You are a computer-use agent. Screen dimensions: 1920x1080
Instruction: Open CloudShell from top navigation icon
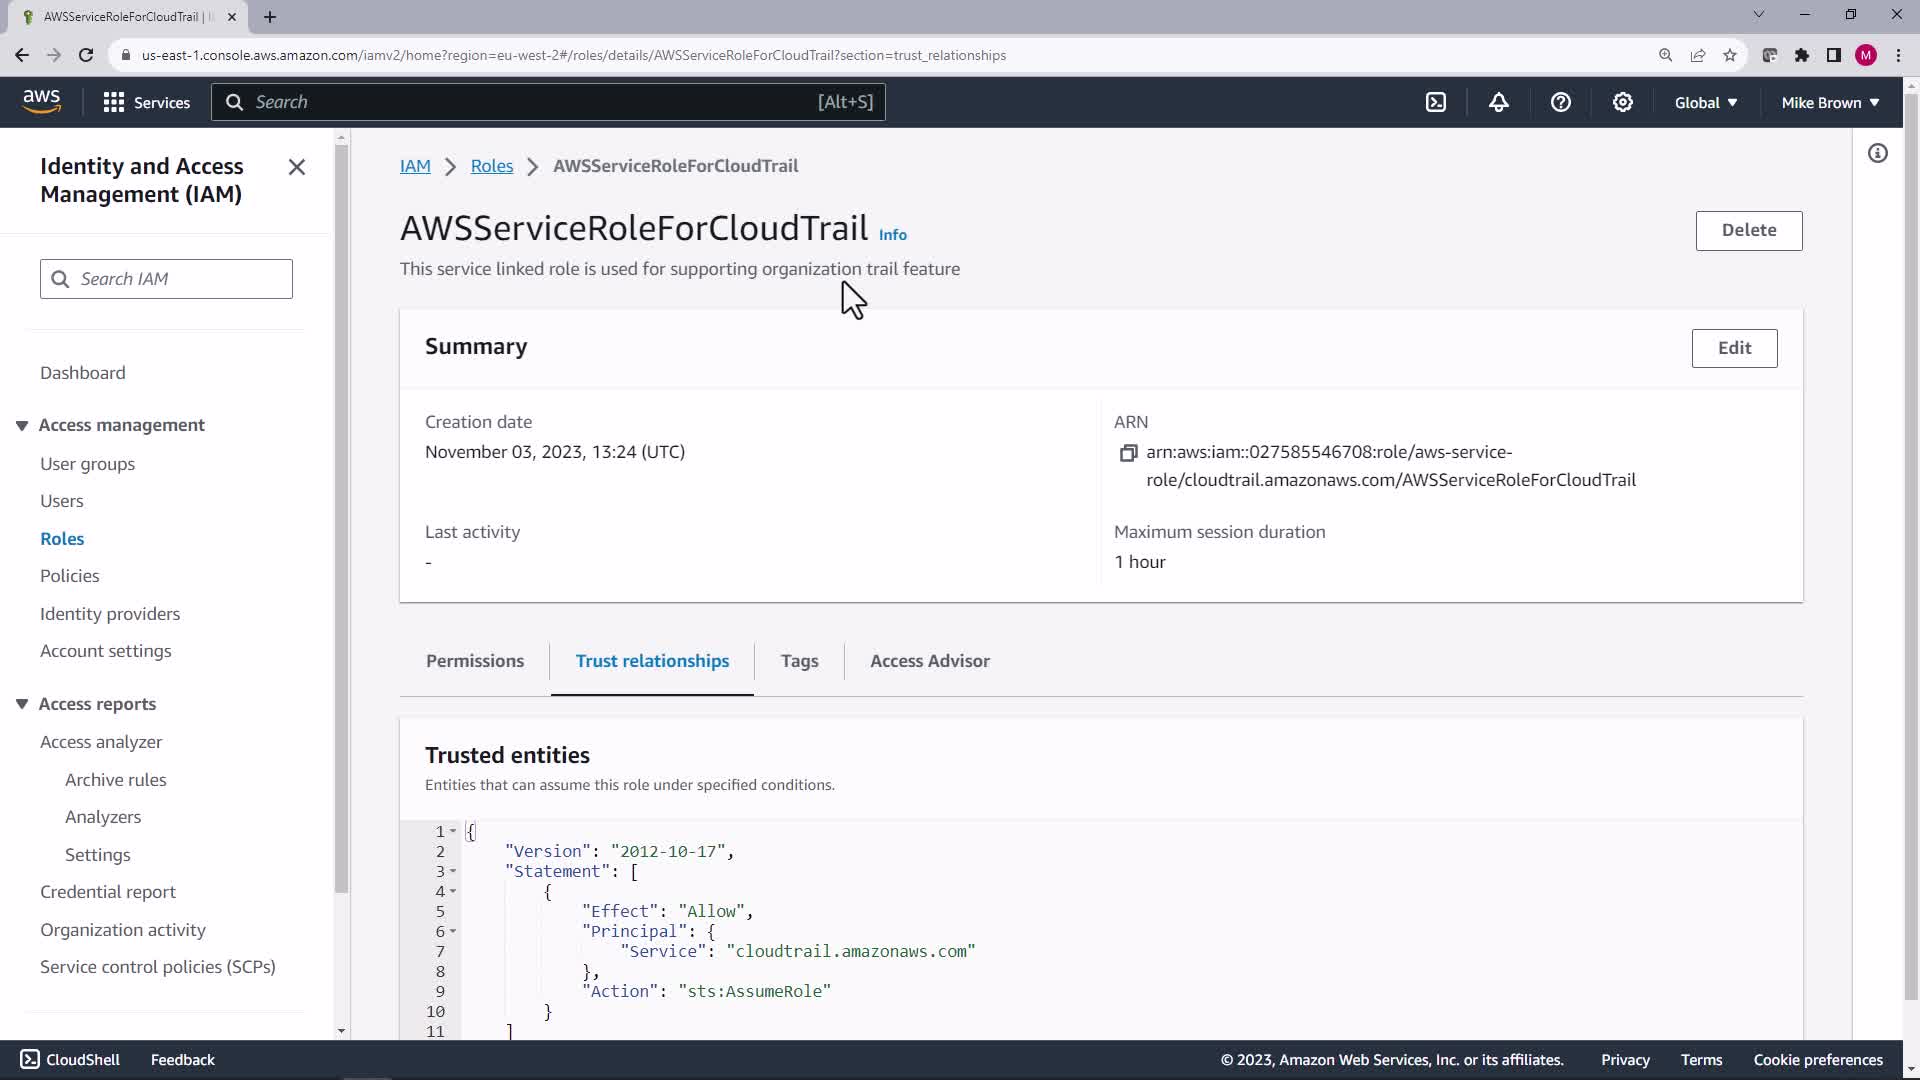click(x=1436, y=102)
